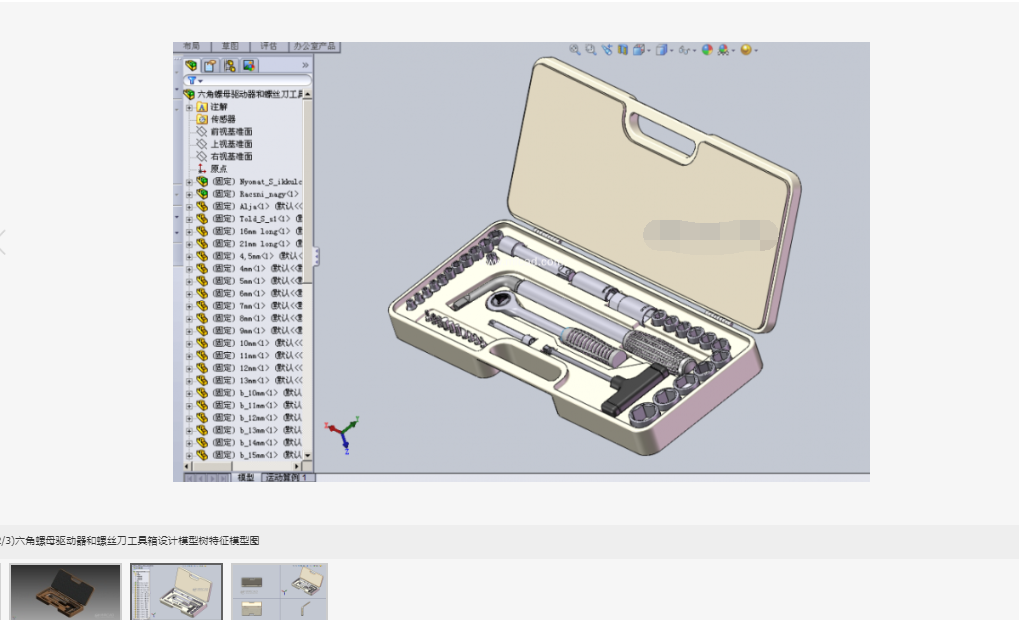Select the b_14mm<1> component row text
The height and width of the screenshot is (620, 1019).
pos(257,443)
